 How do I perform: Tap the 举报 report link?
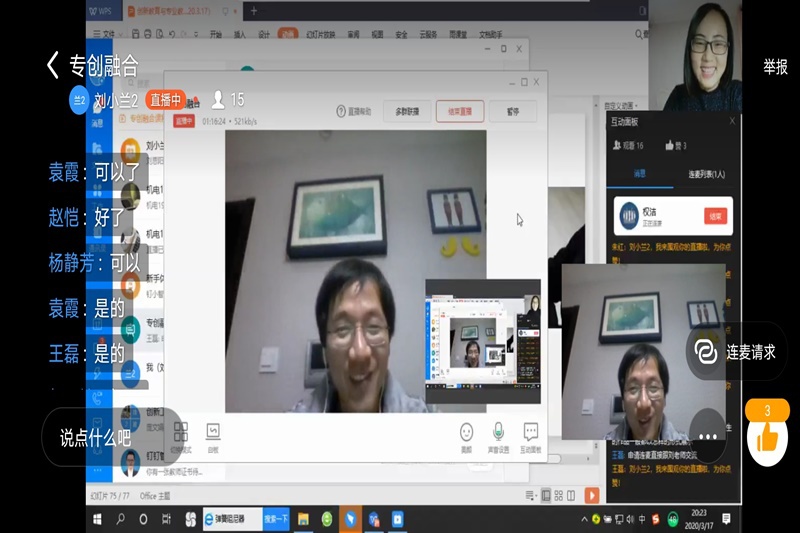point(775,67)
